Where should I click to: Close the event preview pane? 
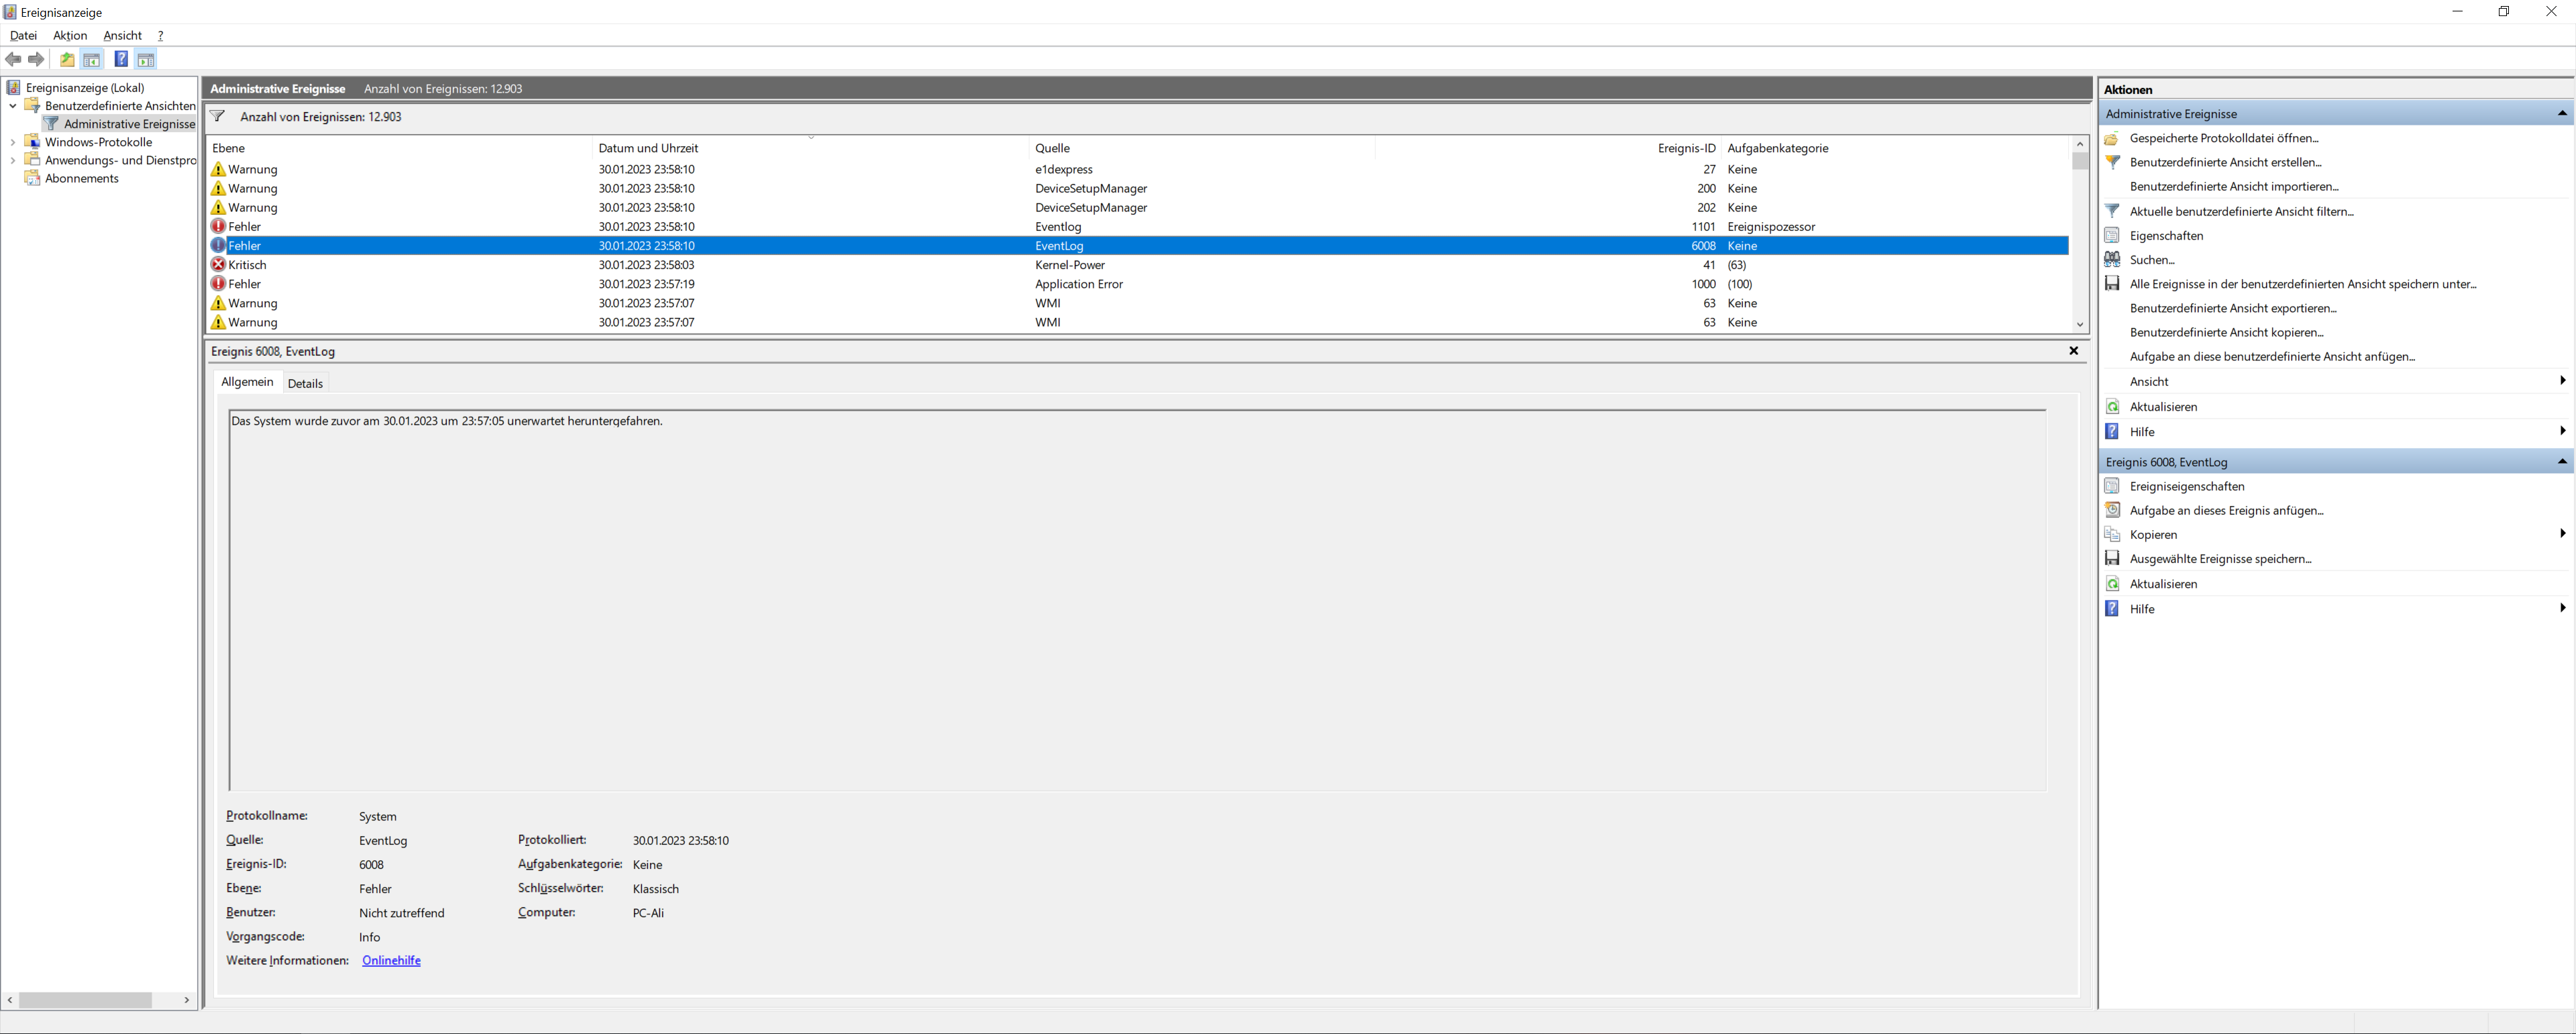[2073, 351]
